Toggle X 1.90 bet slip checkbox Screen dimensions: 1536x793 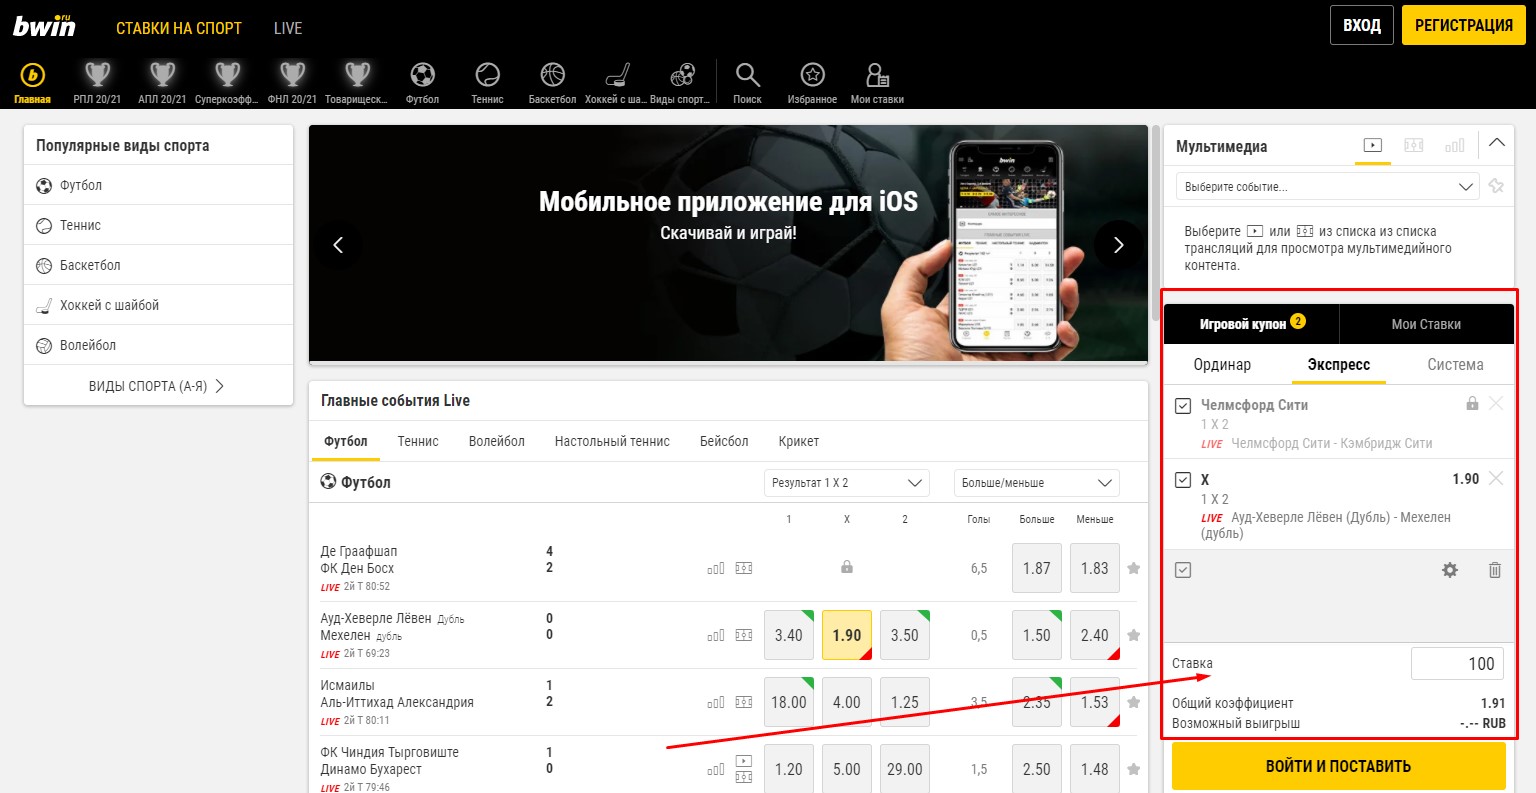point(1183,480)
